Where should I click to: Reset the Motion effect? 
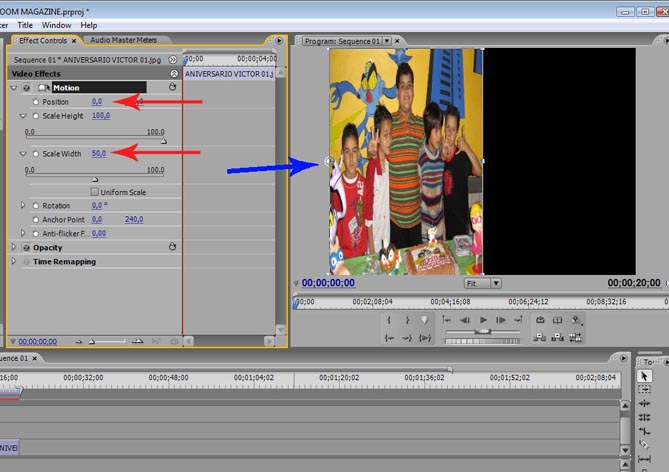tap(172, 88)
